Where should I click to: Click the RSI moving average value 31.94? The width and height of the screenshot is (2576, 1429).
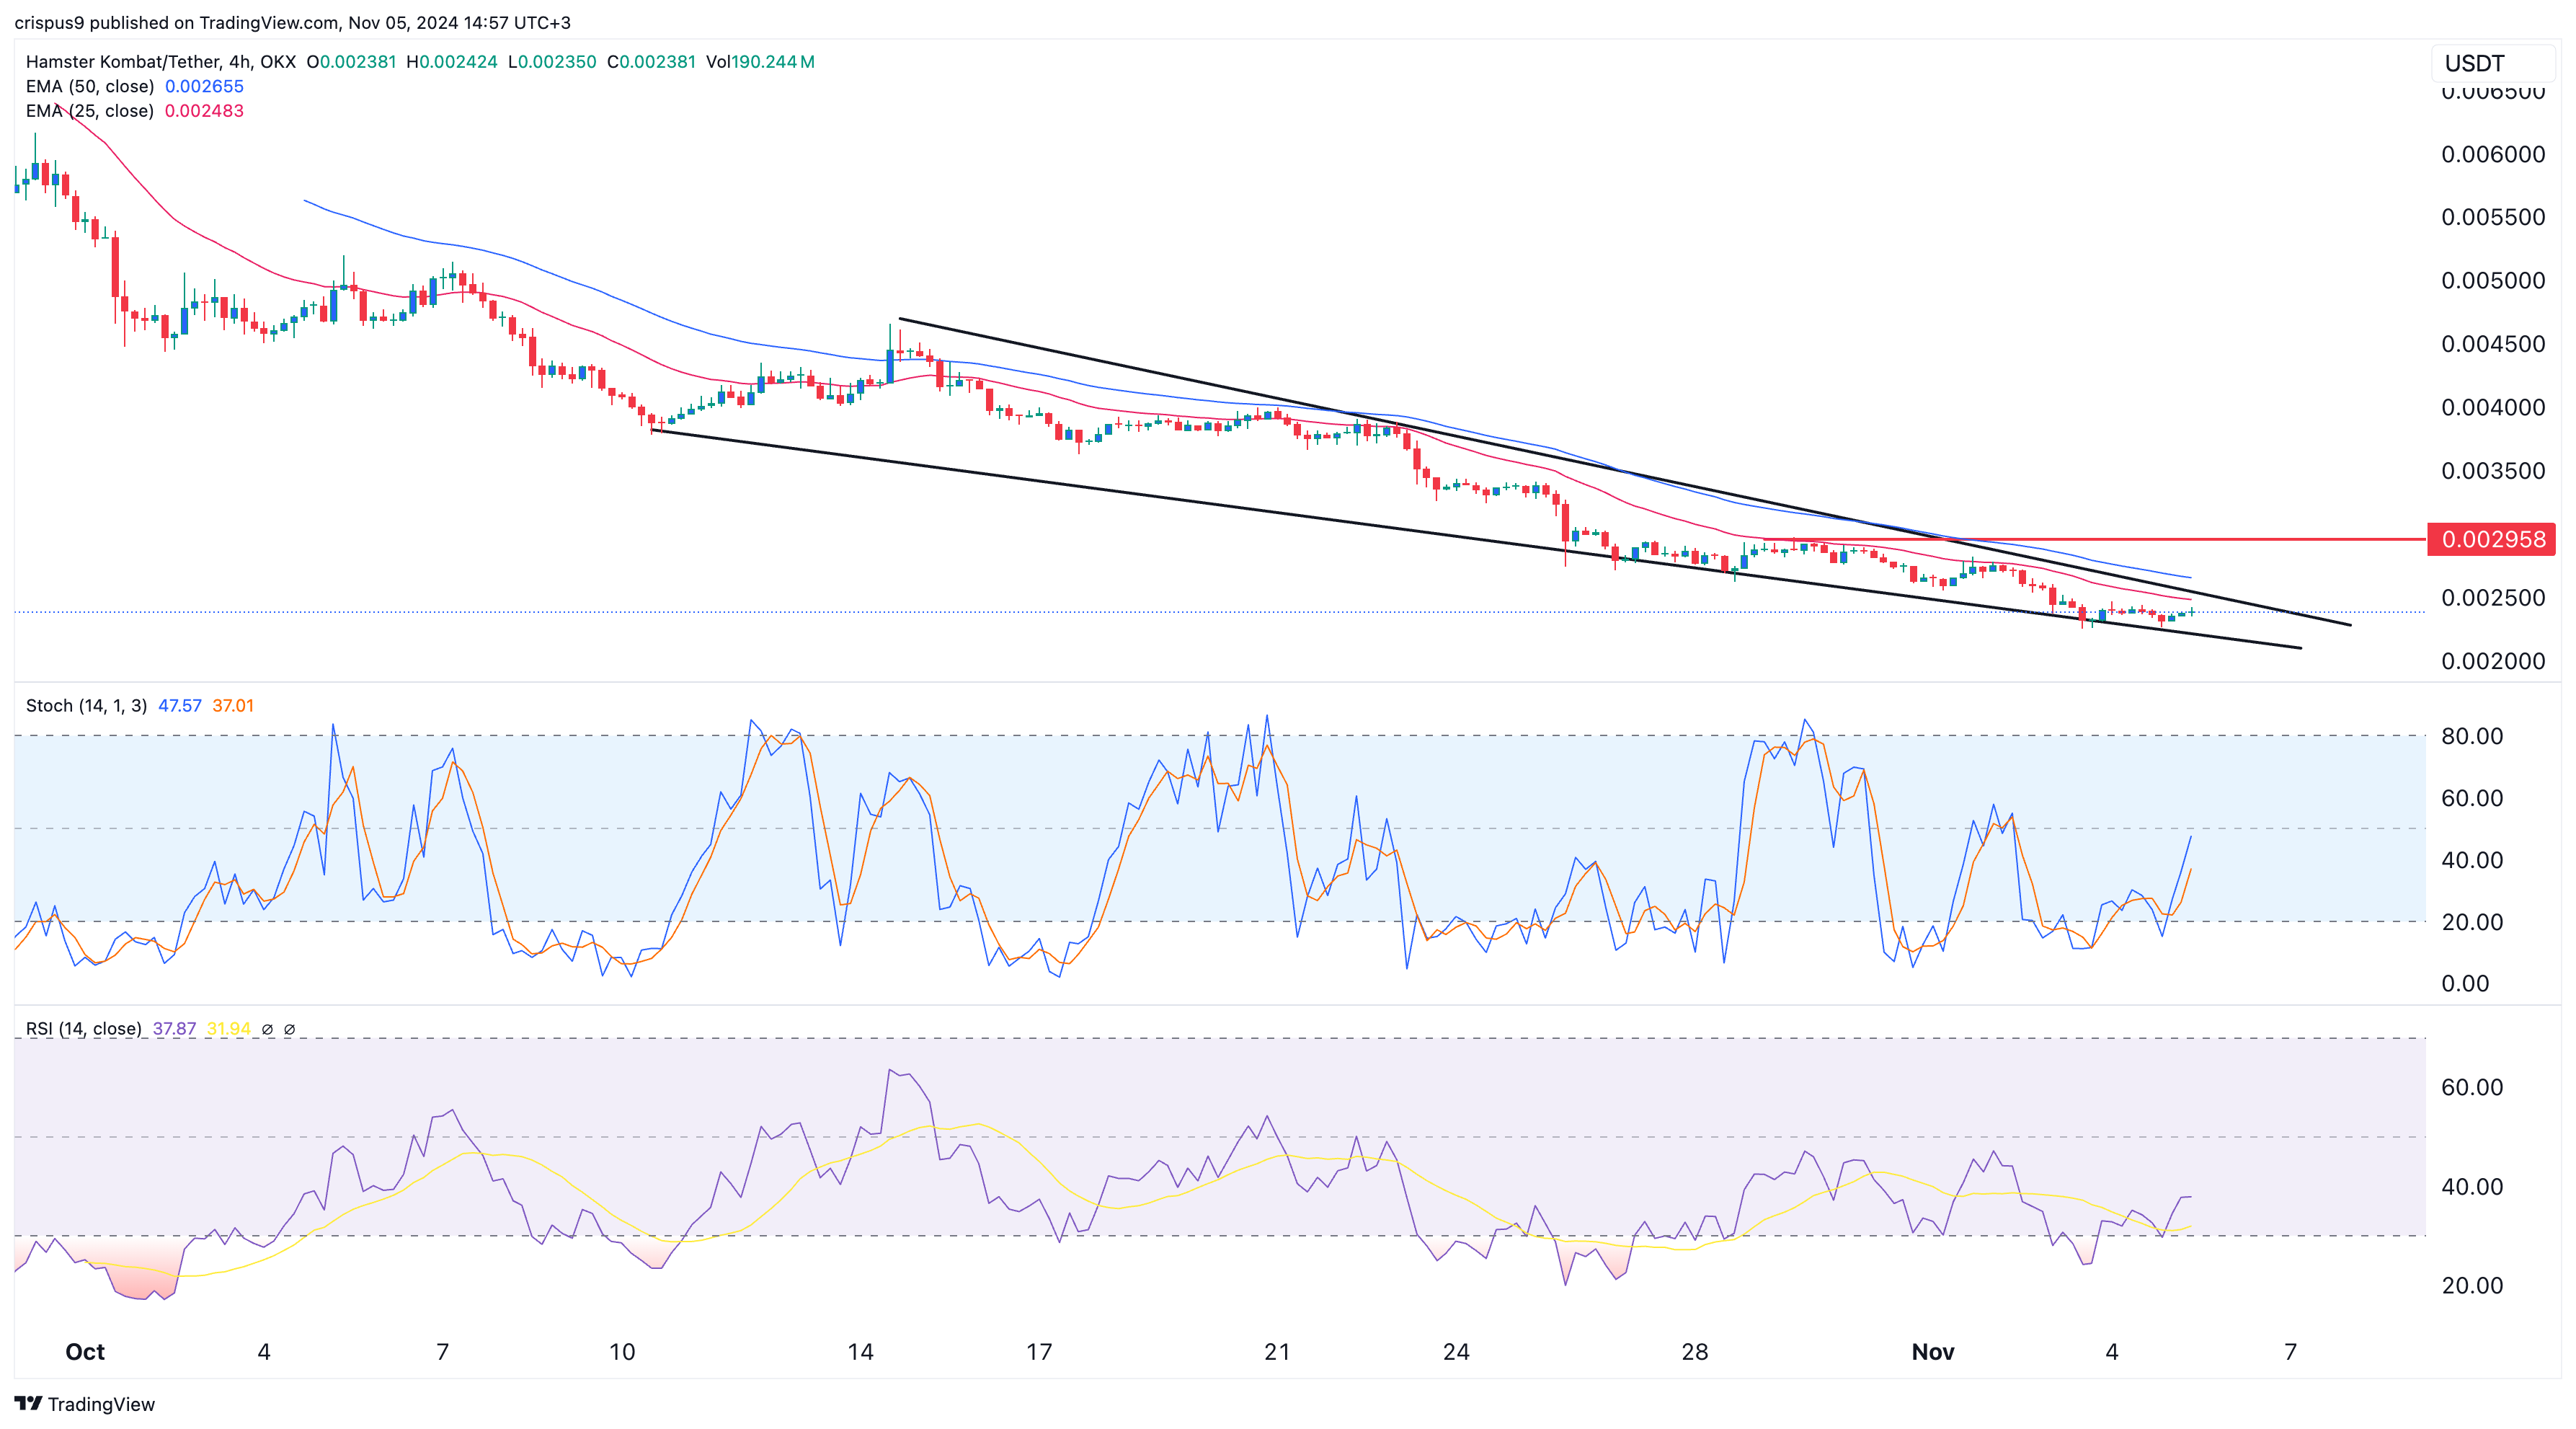tap(228, 1029)
